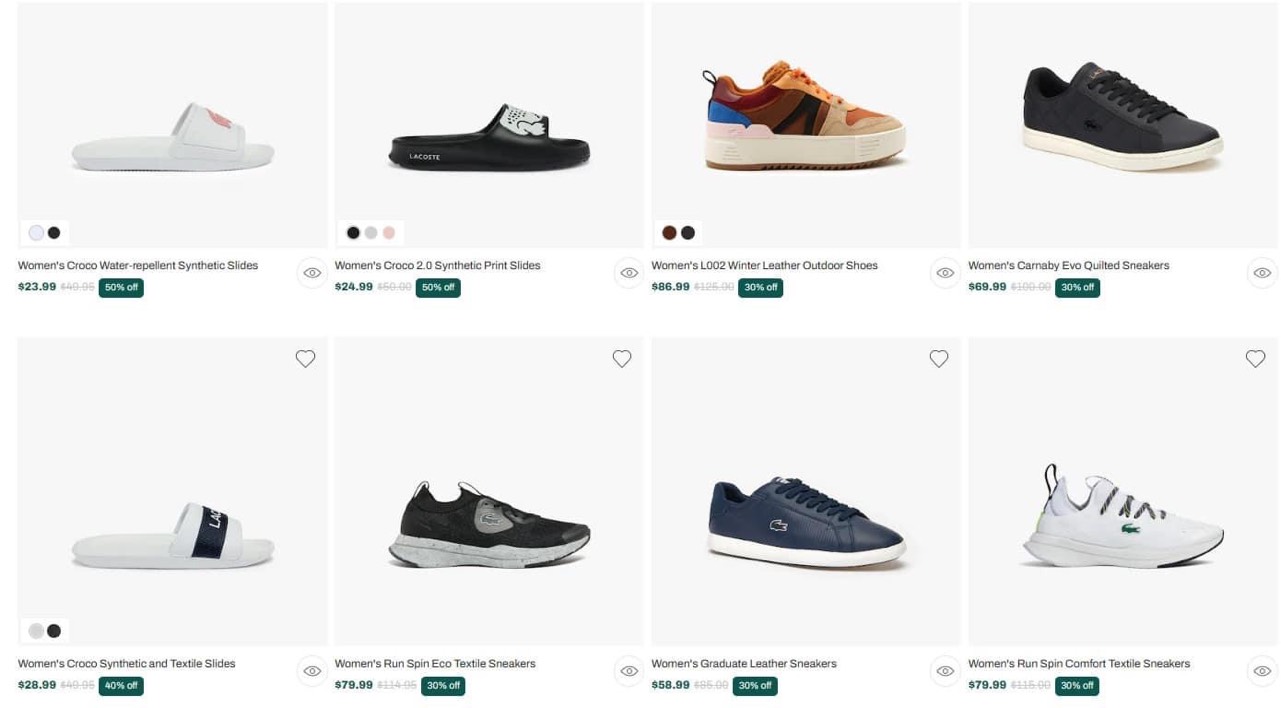Select black swatch for Croco Synthetic Textile Slides
The height and width of the screenshot is (708, 1281).
pos(54,631)
